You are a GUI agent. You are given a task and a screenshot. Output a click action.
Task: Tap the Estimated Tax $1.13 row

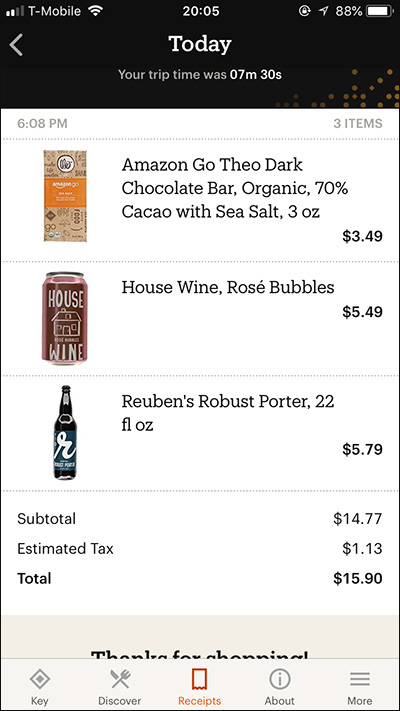[200, 549]
